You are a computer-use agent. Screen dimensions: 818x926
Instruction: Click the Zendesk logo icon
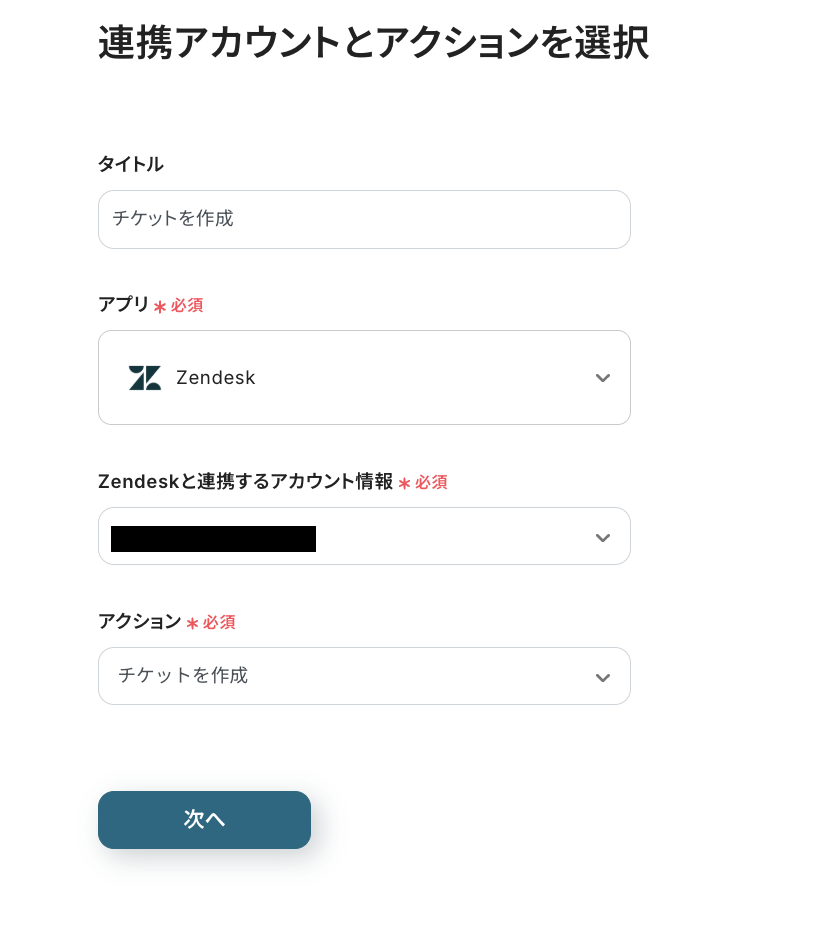pos(145,378)
